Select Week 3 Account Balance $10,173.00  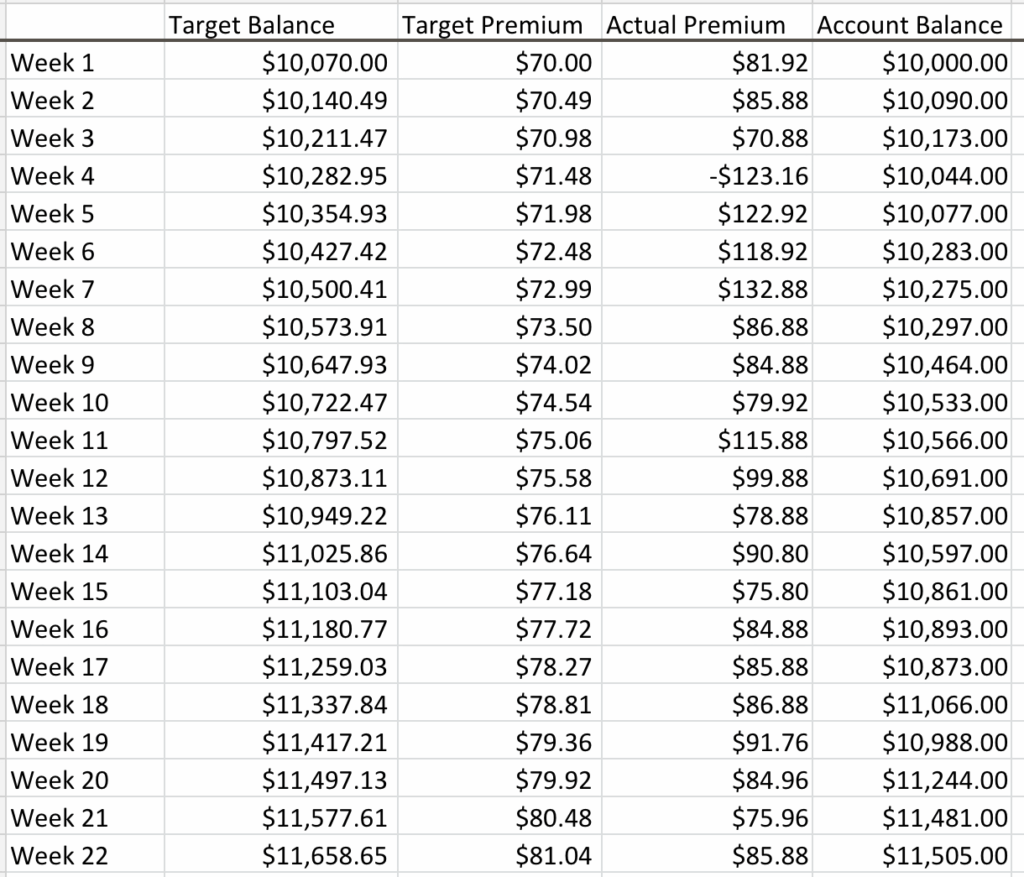coord(945,139)
